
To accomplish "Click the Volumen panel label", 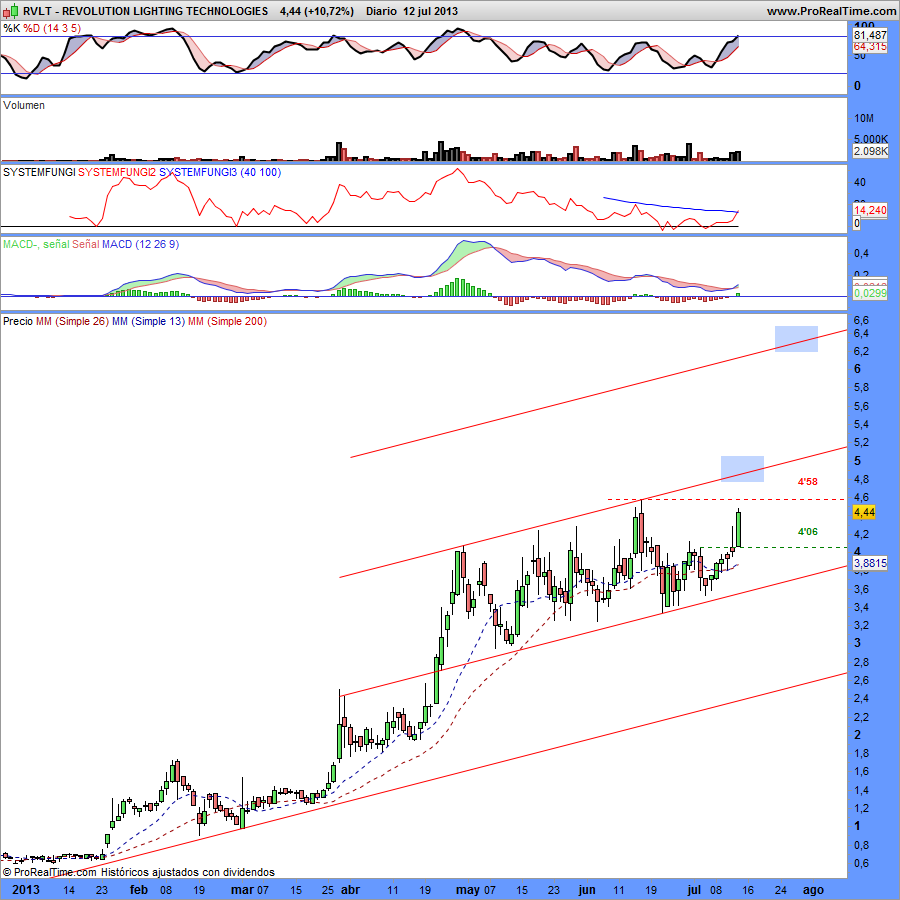I will tap(24, 105).
